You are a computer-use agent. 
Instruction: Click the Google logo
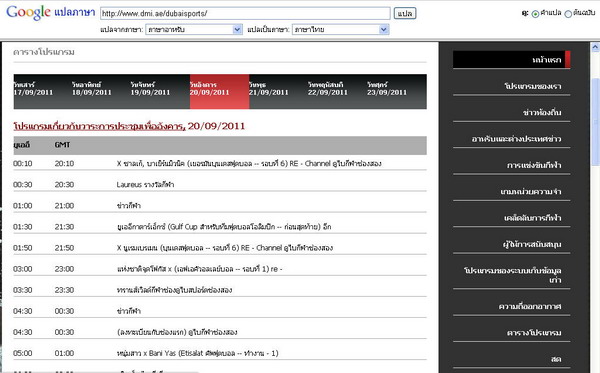click(28, 13)
